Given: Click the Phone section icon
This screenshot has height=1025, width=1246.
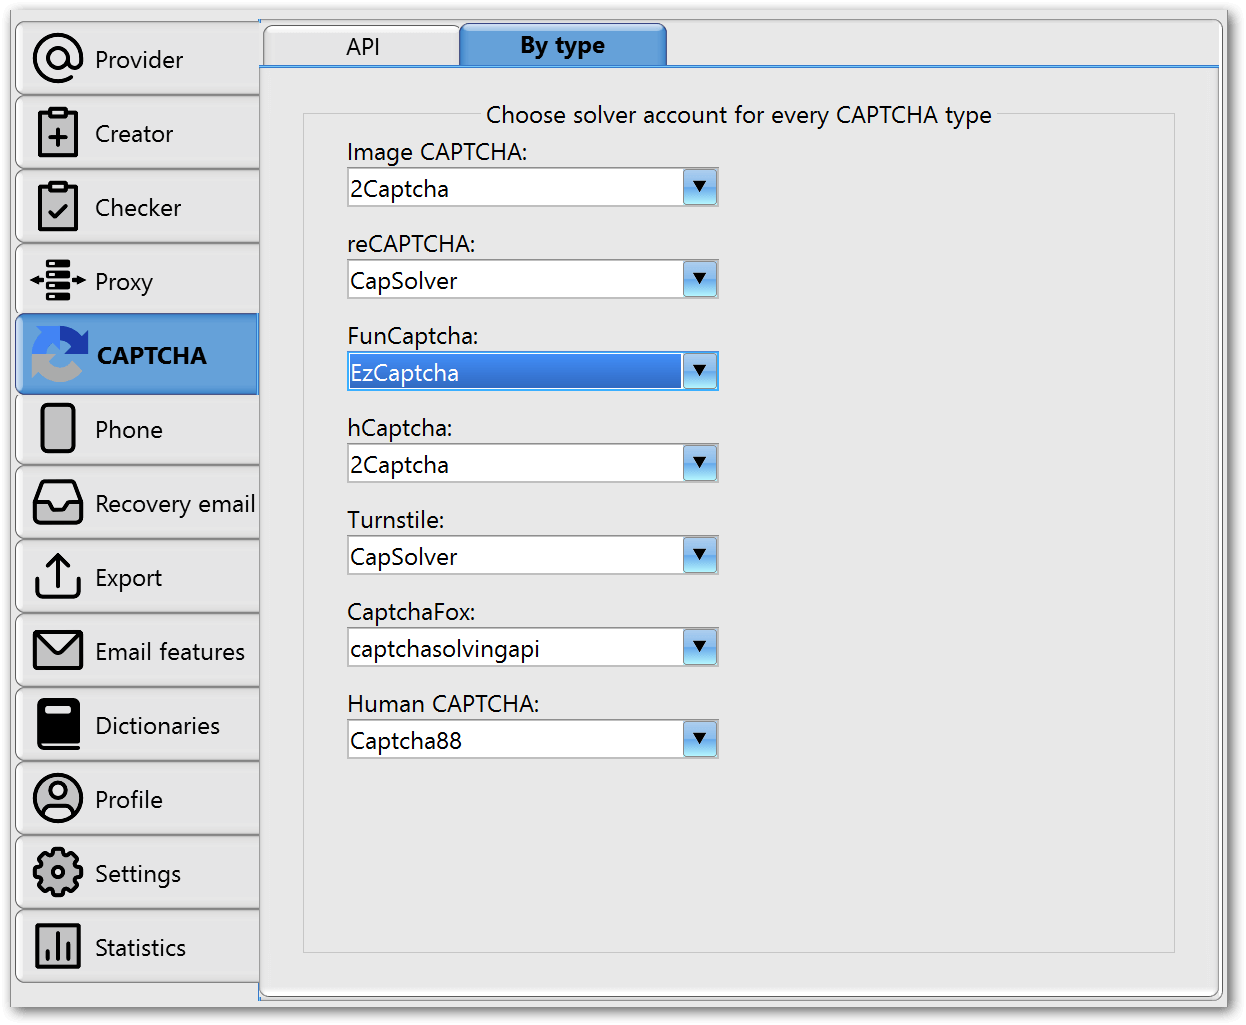Looking at the screenshot, I should point(57,428).
